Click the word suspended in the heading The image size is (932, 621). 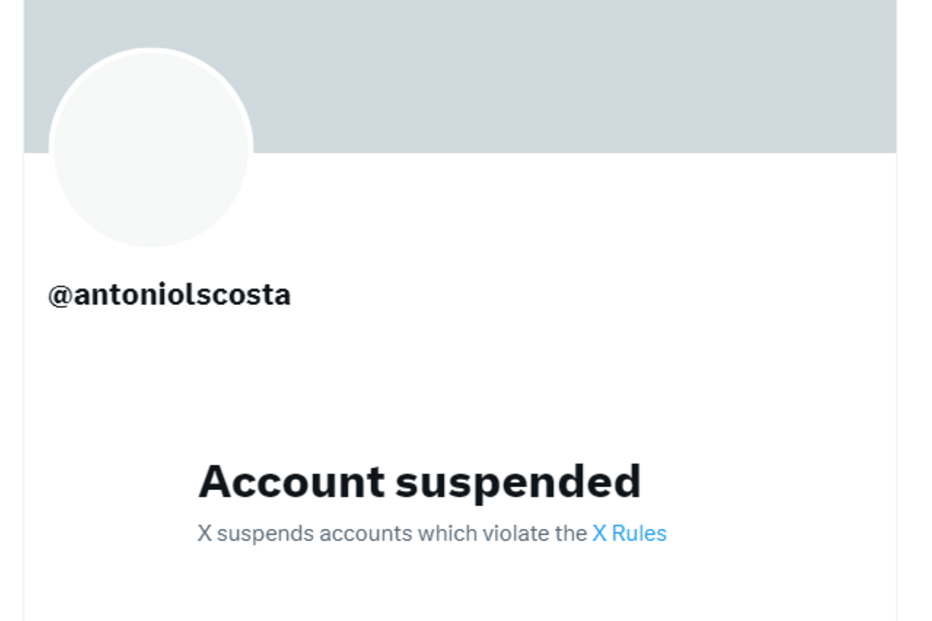point(523,481)
